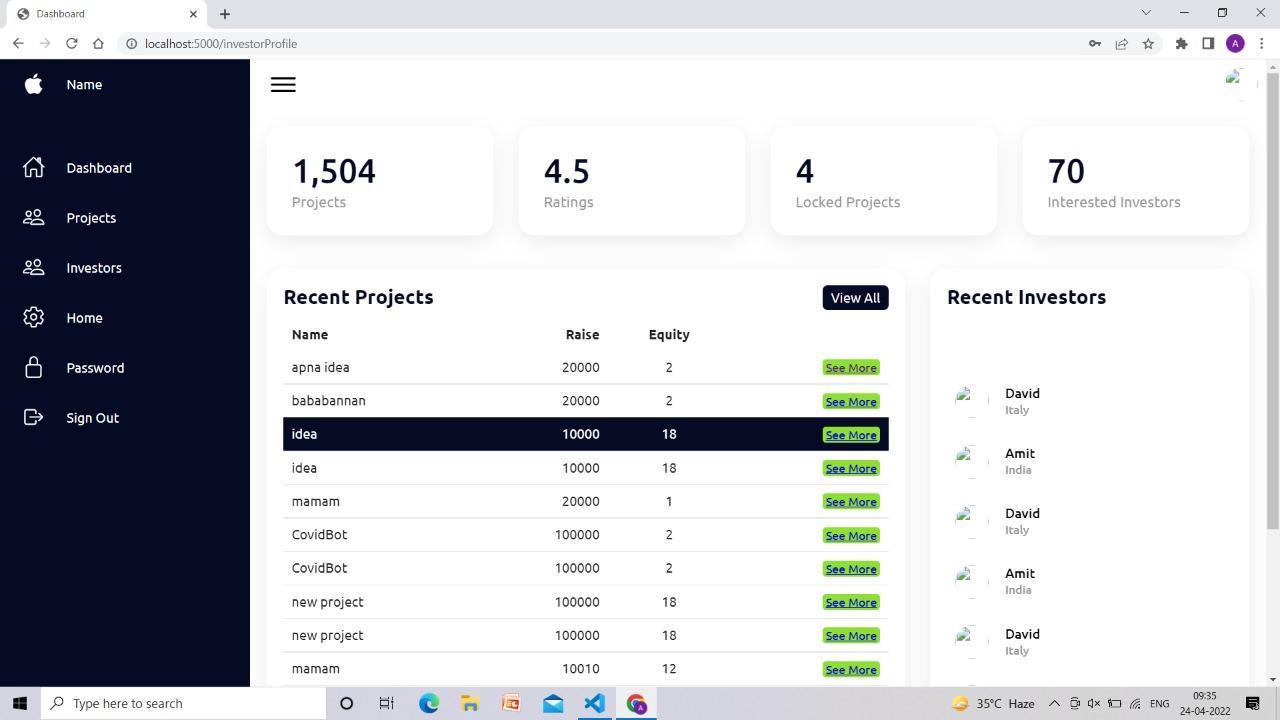Click See More for apna idea

(851, 368)
